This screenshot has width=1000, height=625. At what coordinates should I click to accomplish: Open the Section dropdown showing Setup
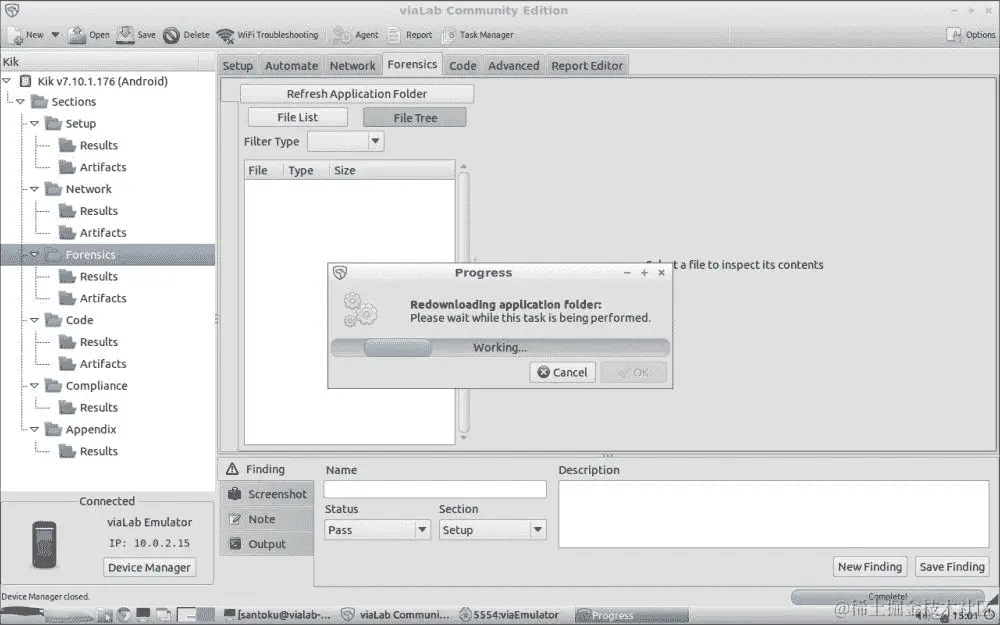point(492,530)
